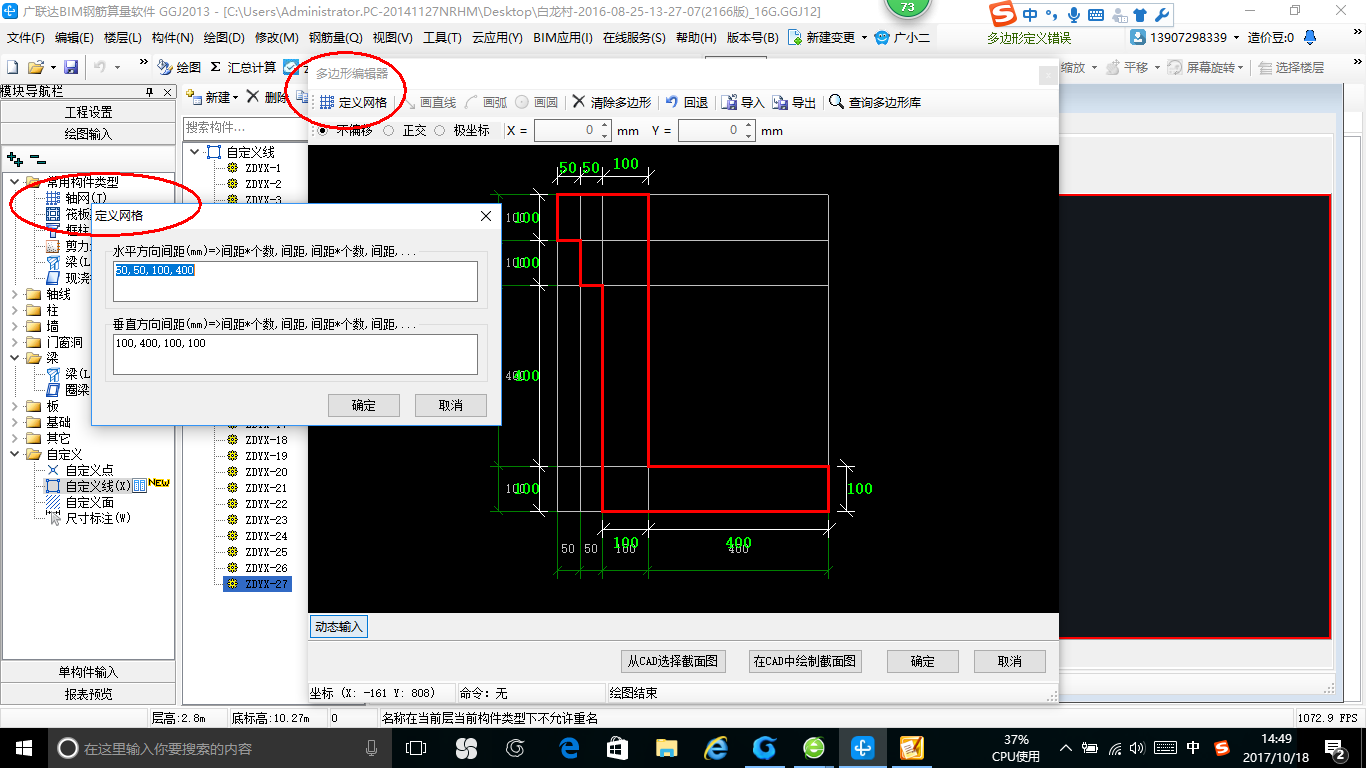Select the 画圆 draw circle tool
The height and width of the screenshot is (768, 1366).
tap(537, 102)
